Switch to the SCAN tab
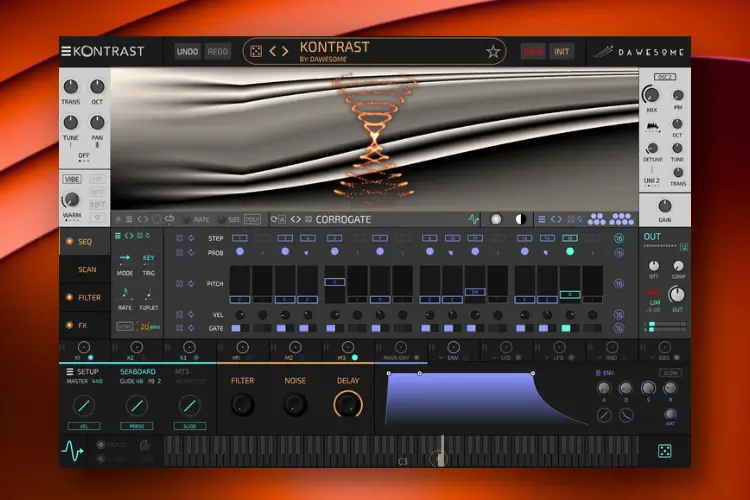This screenshot has height=500, width=750. click(87, 269)
